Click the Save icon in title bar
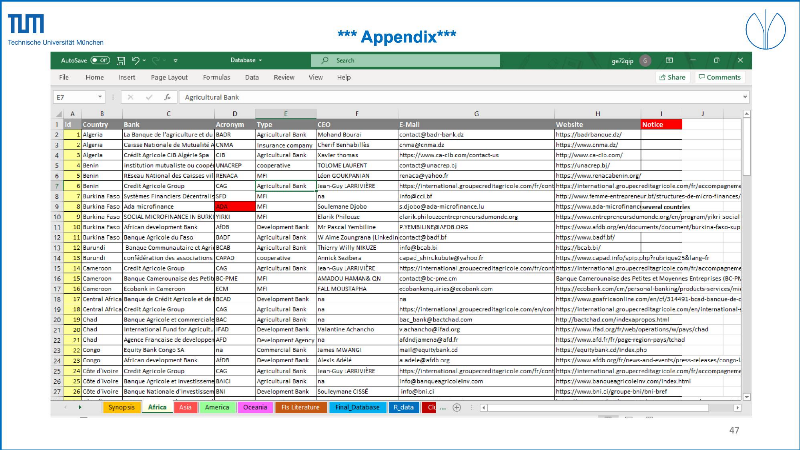The height and width of the screenshot is (450, 800). 121,61
